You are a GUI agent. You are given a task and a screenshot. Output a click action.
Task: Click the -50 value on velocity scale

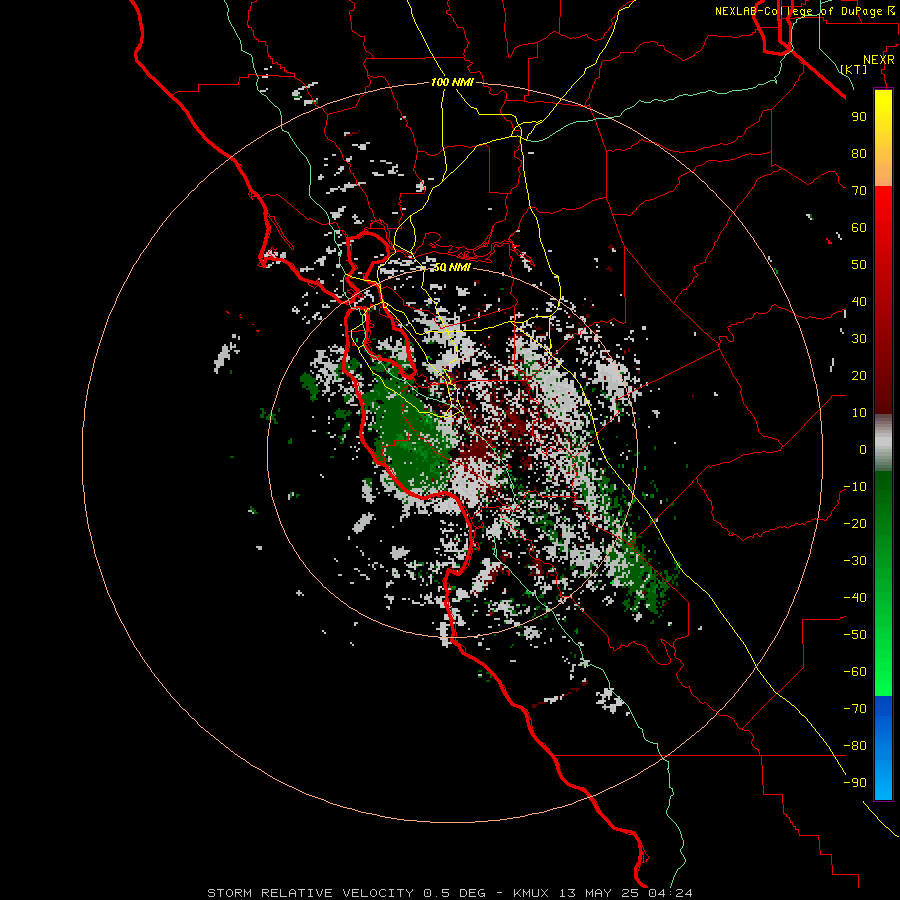855,635
